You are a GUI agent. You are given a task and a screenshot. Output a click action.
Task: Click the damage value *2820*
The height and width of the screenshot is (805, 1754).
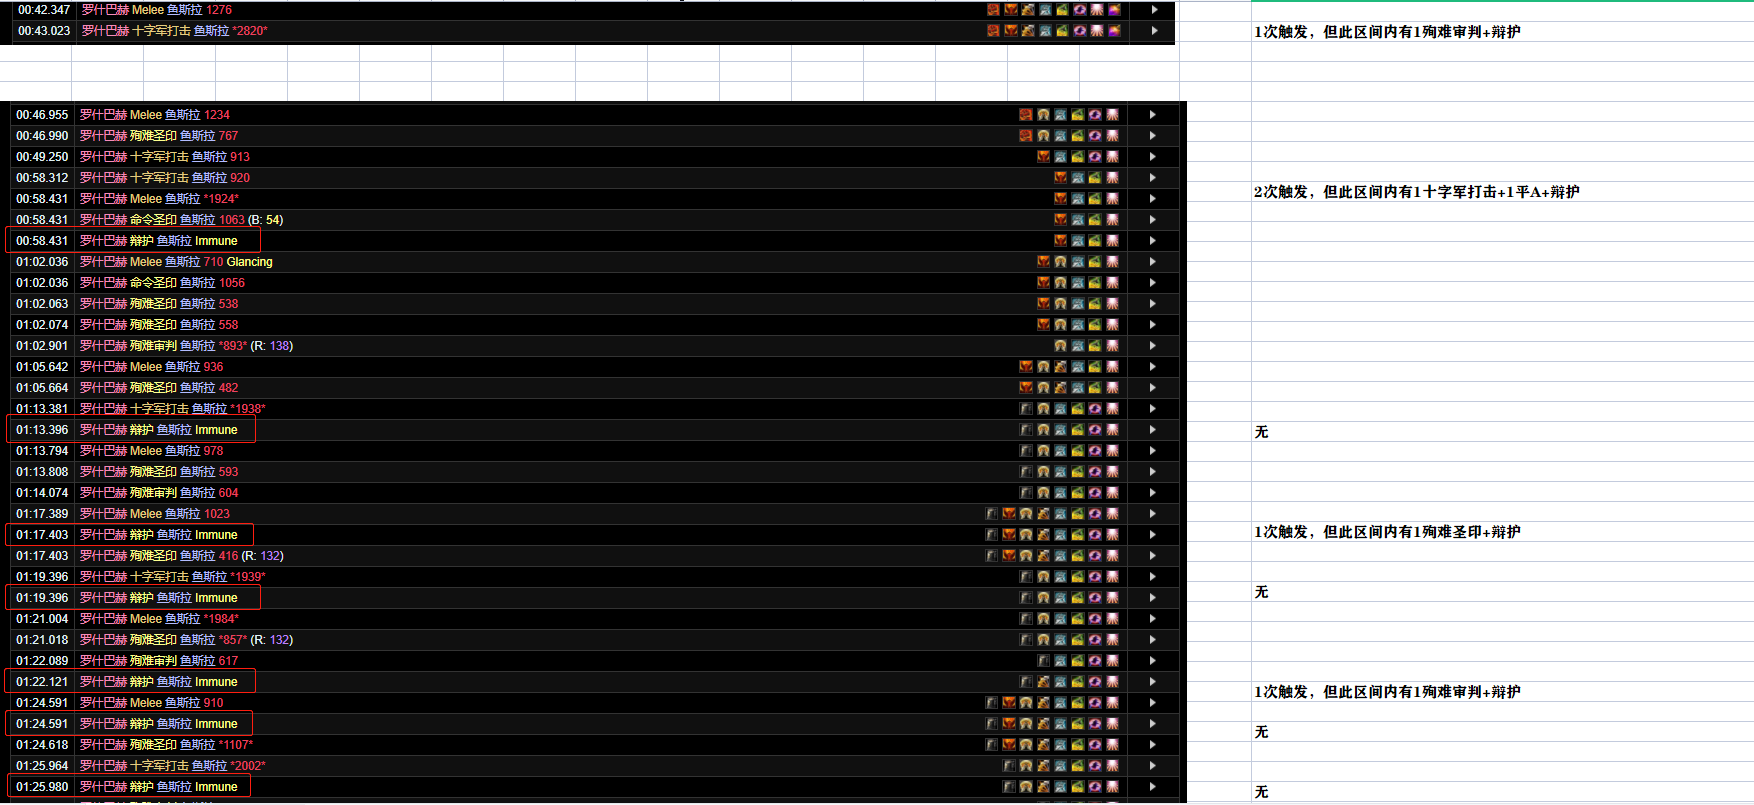tap(250, 31)
